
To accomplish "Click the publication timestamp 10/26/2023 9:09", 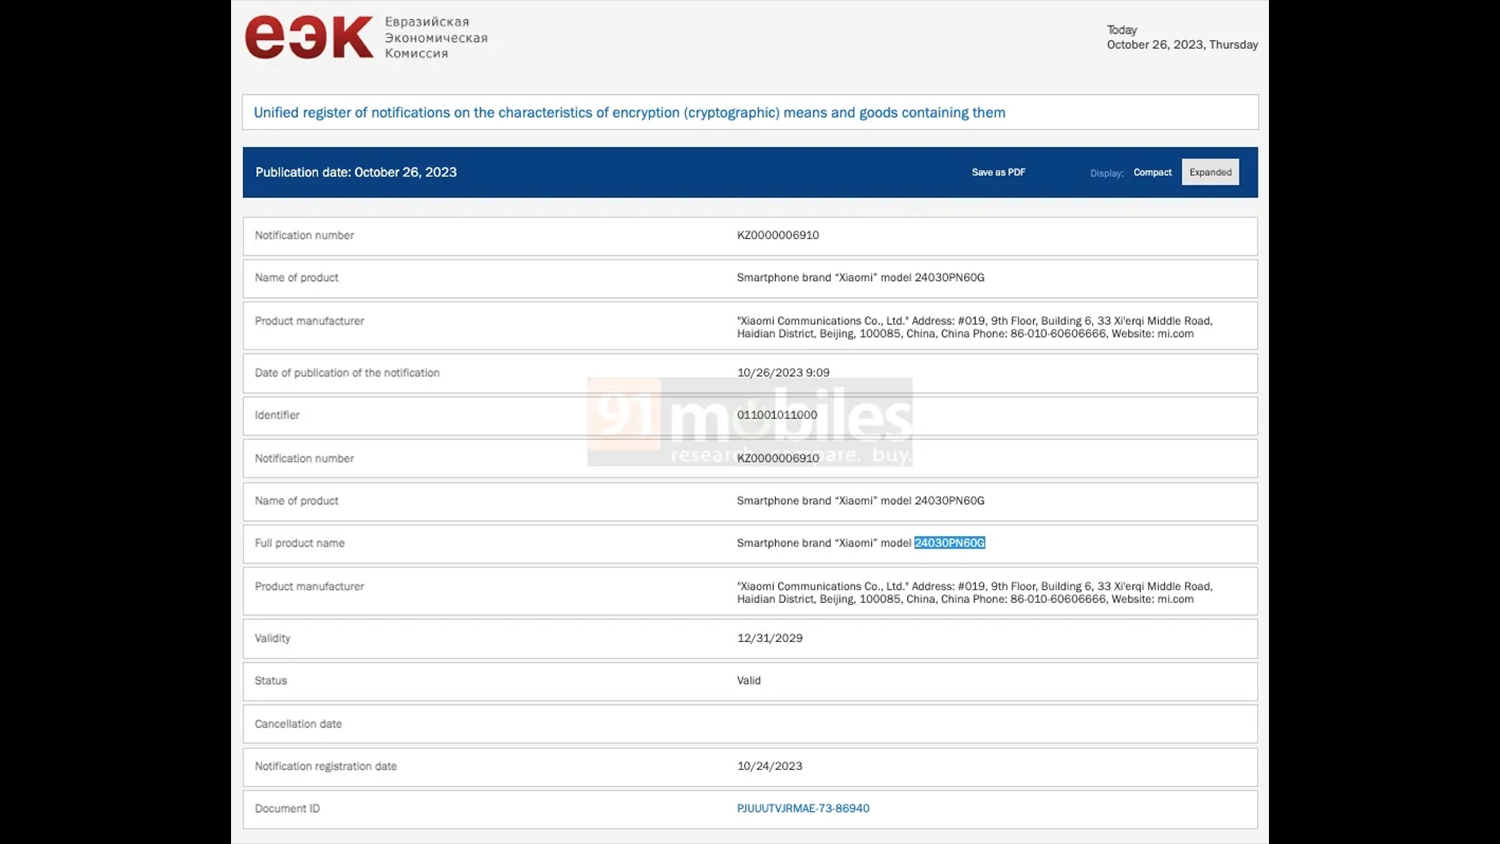I will (x=783, y=372).
